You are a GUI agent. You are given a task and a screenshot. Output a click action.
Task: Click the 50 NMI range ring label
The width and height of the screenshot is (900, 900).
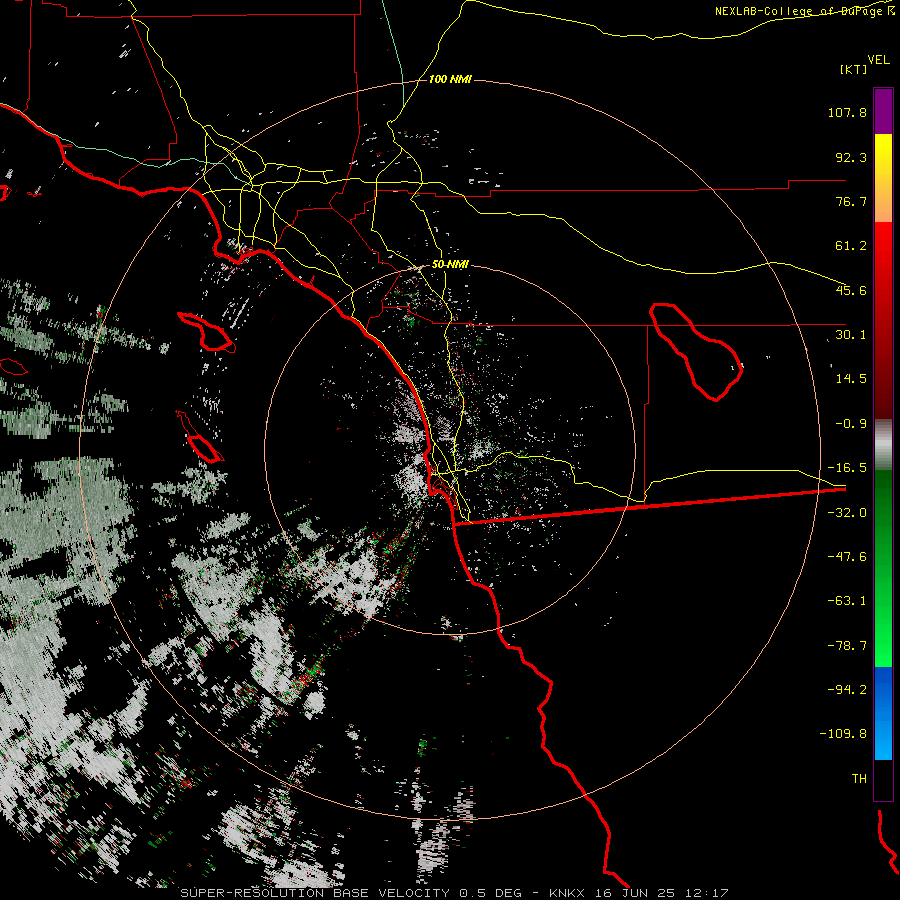pos(450,265)
